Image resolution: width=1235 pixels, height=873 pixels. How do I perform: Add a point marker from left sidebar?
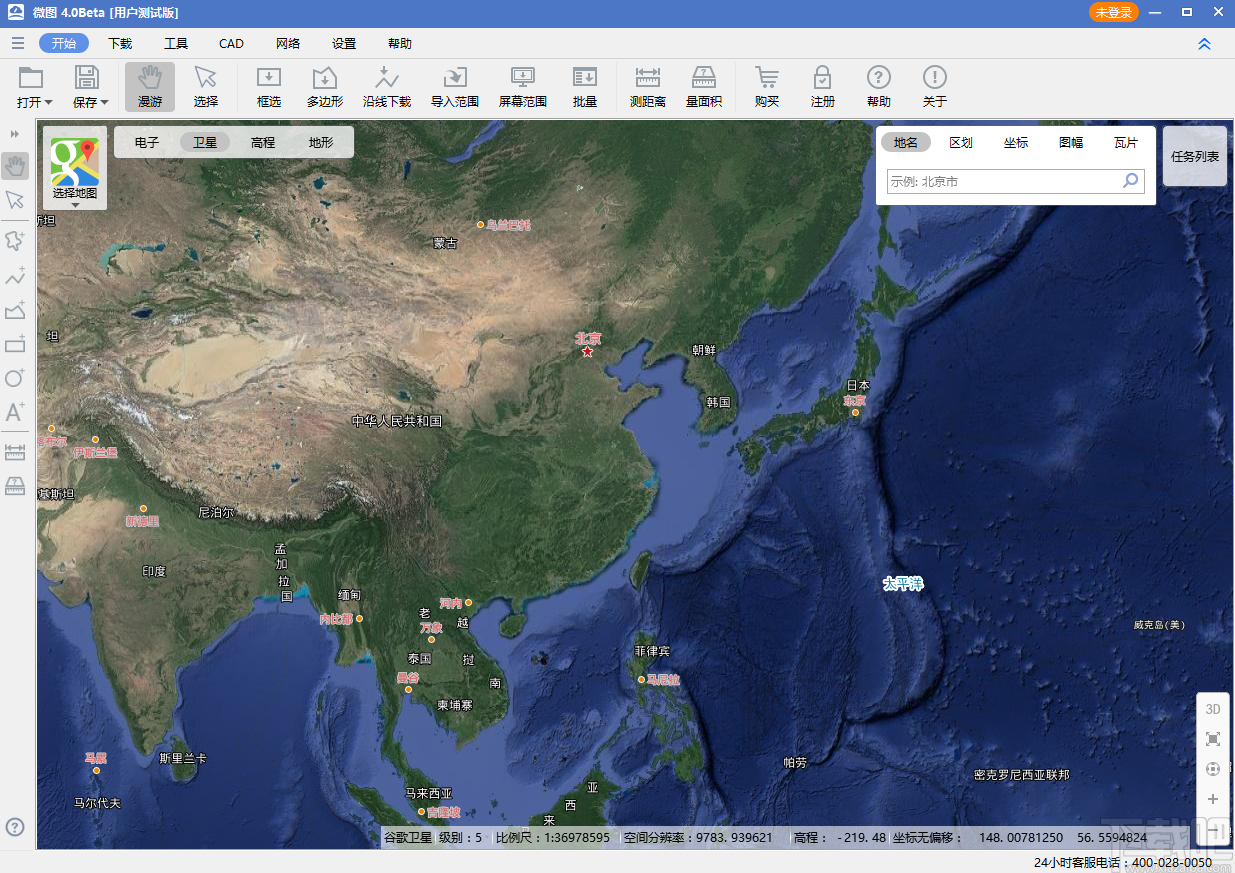[x=15, y=240]
